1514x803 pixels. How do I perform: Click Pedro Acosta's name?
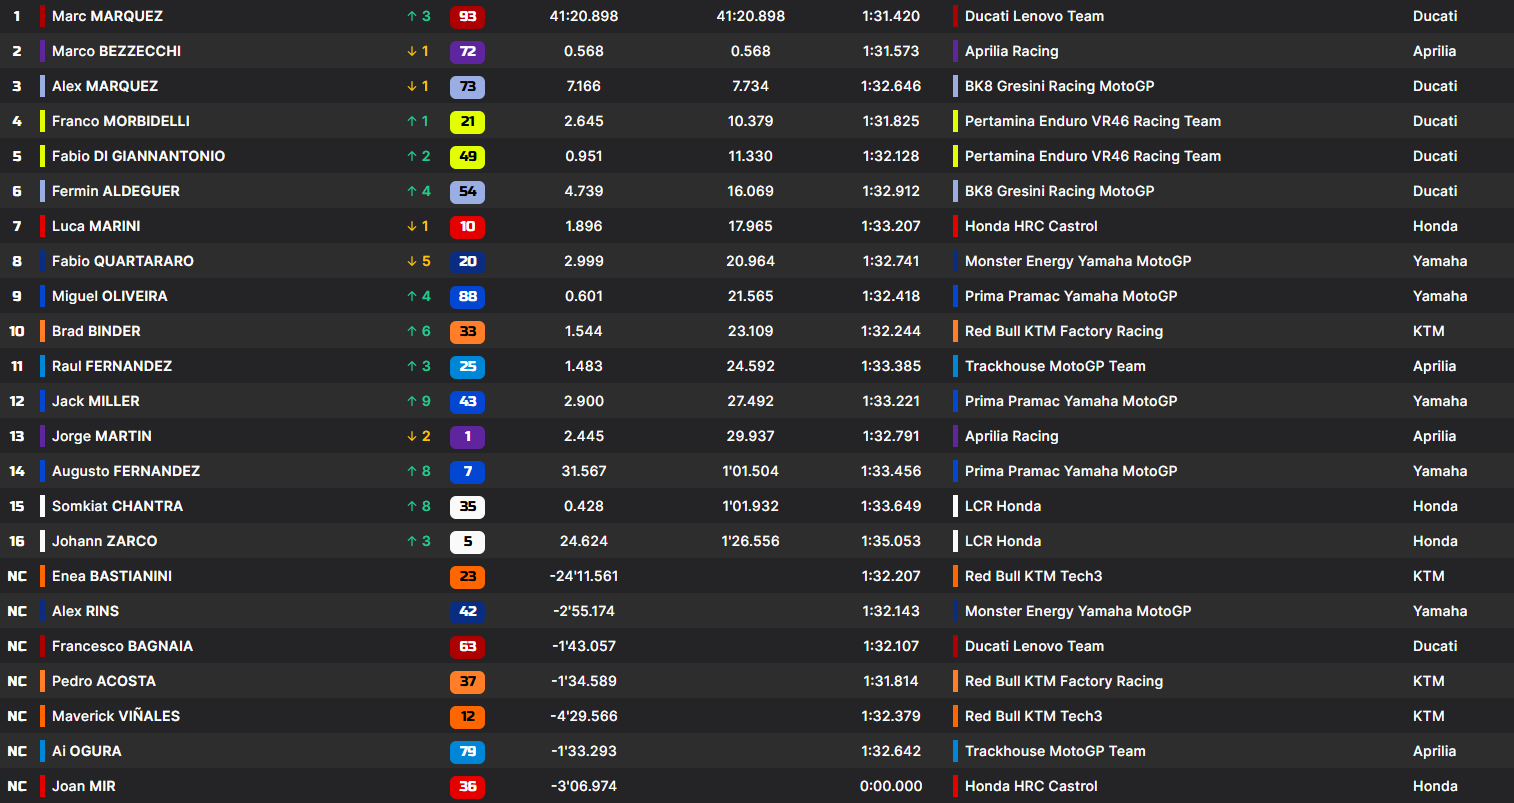click(x=103, y=681)
